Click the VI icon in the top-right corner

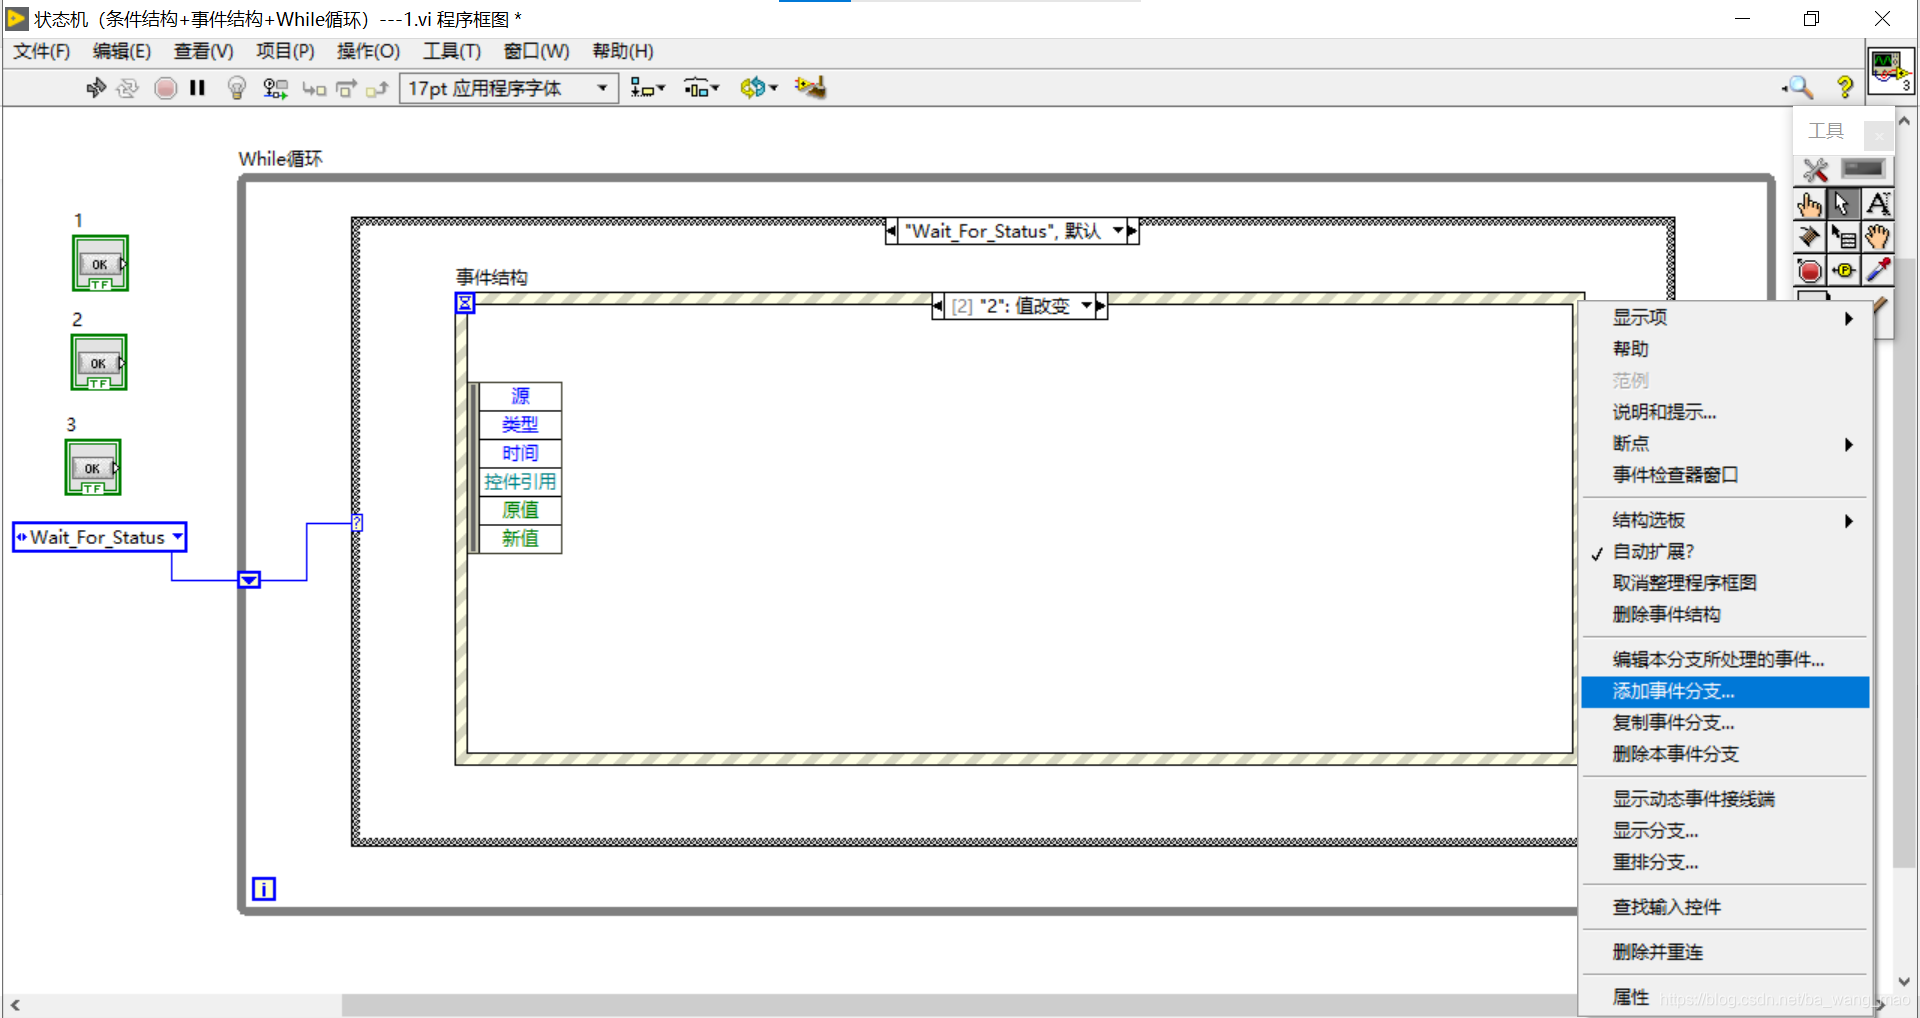[1890, 71]
